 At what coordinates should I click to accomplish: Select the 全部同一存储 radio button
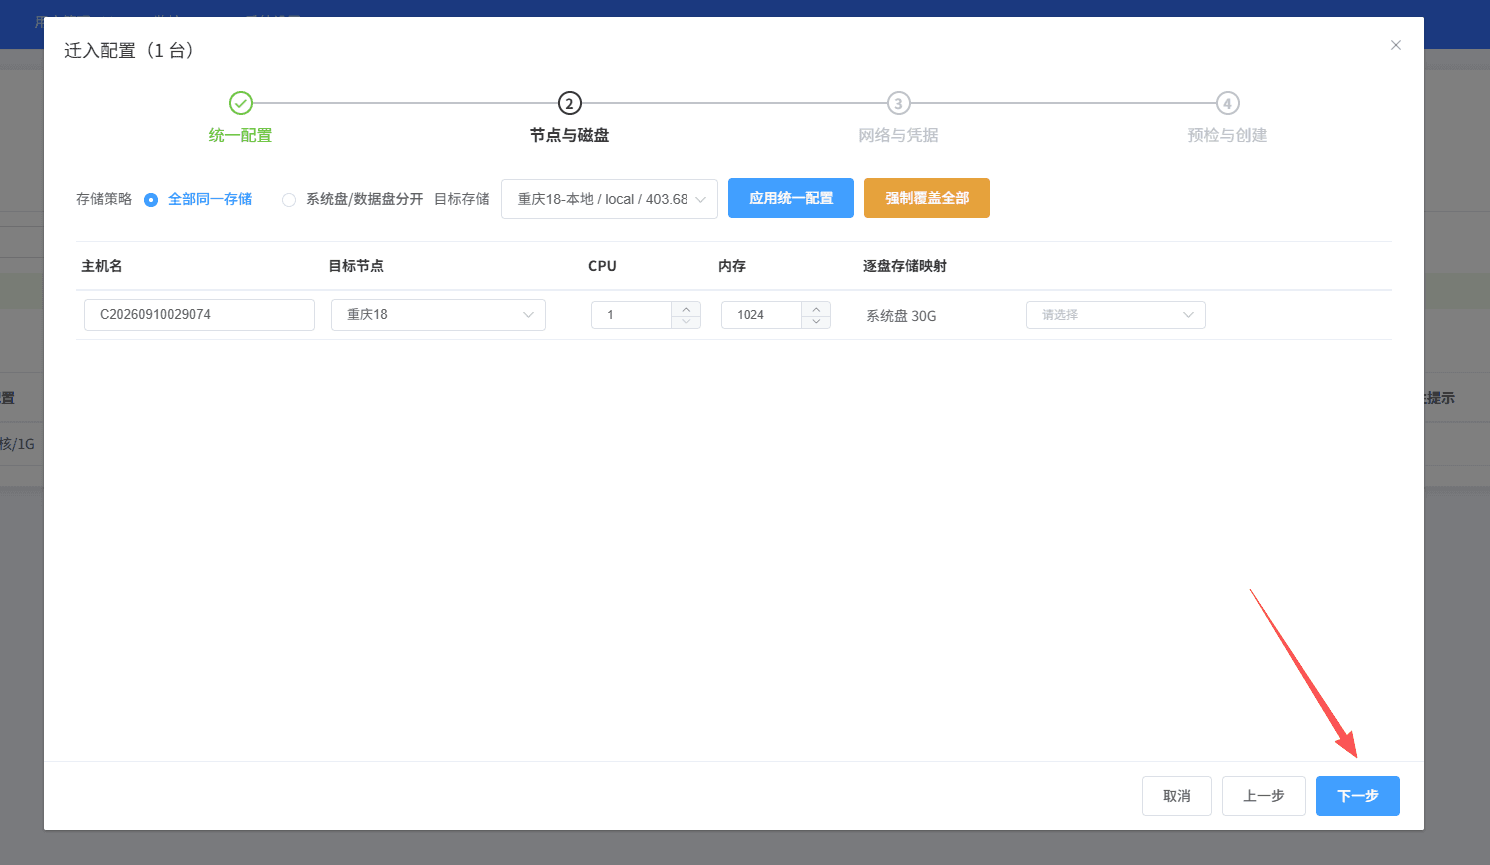point(151,200)
